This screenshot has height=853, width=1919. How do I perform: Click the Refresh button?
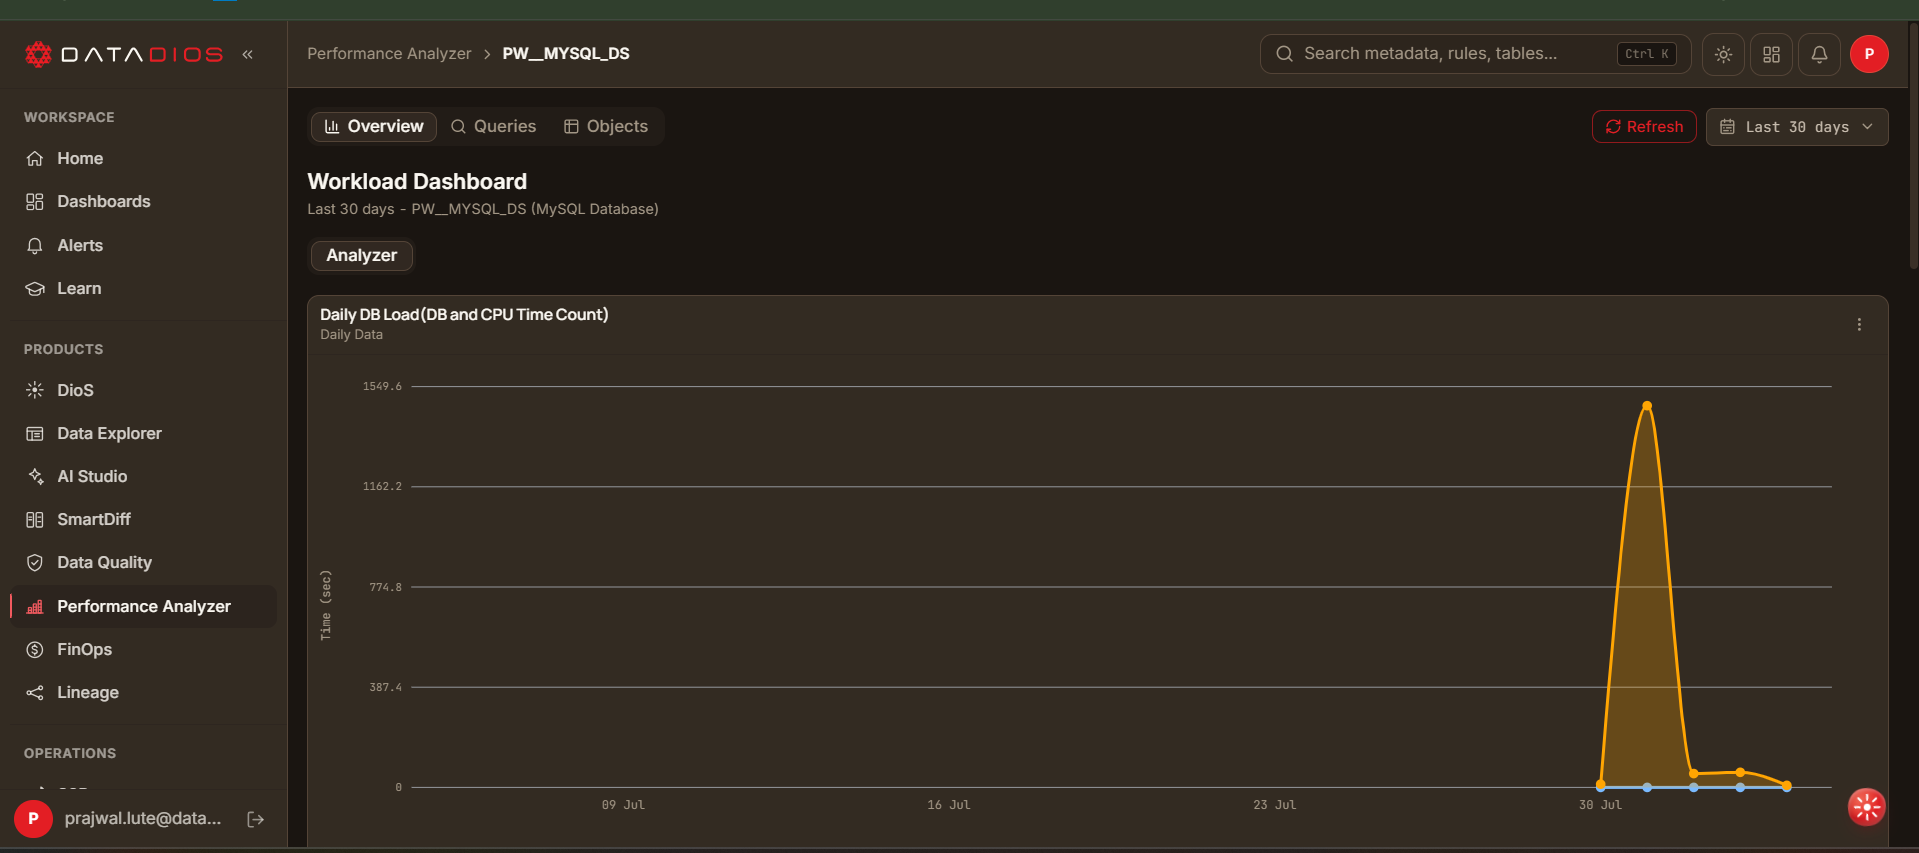[1644, 127]
